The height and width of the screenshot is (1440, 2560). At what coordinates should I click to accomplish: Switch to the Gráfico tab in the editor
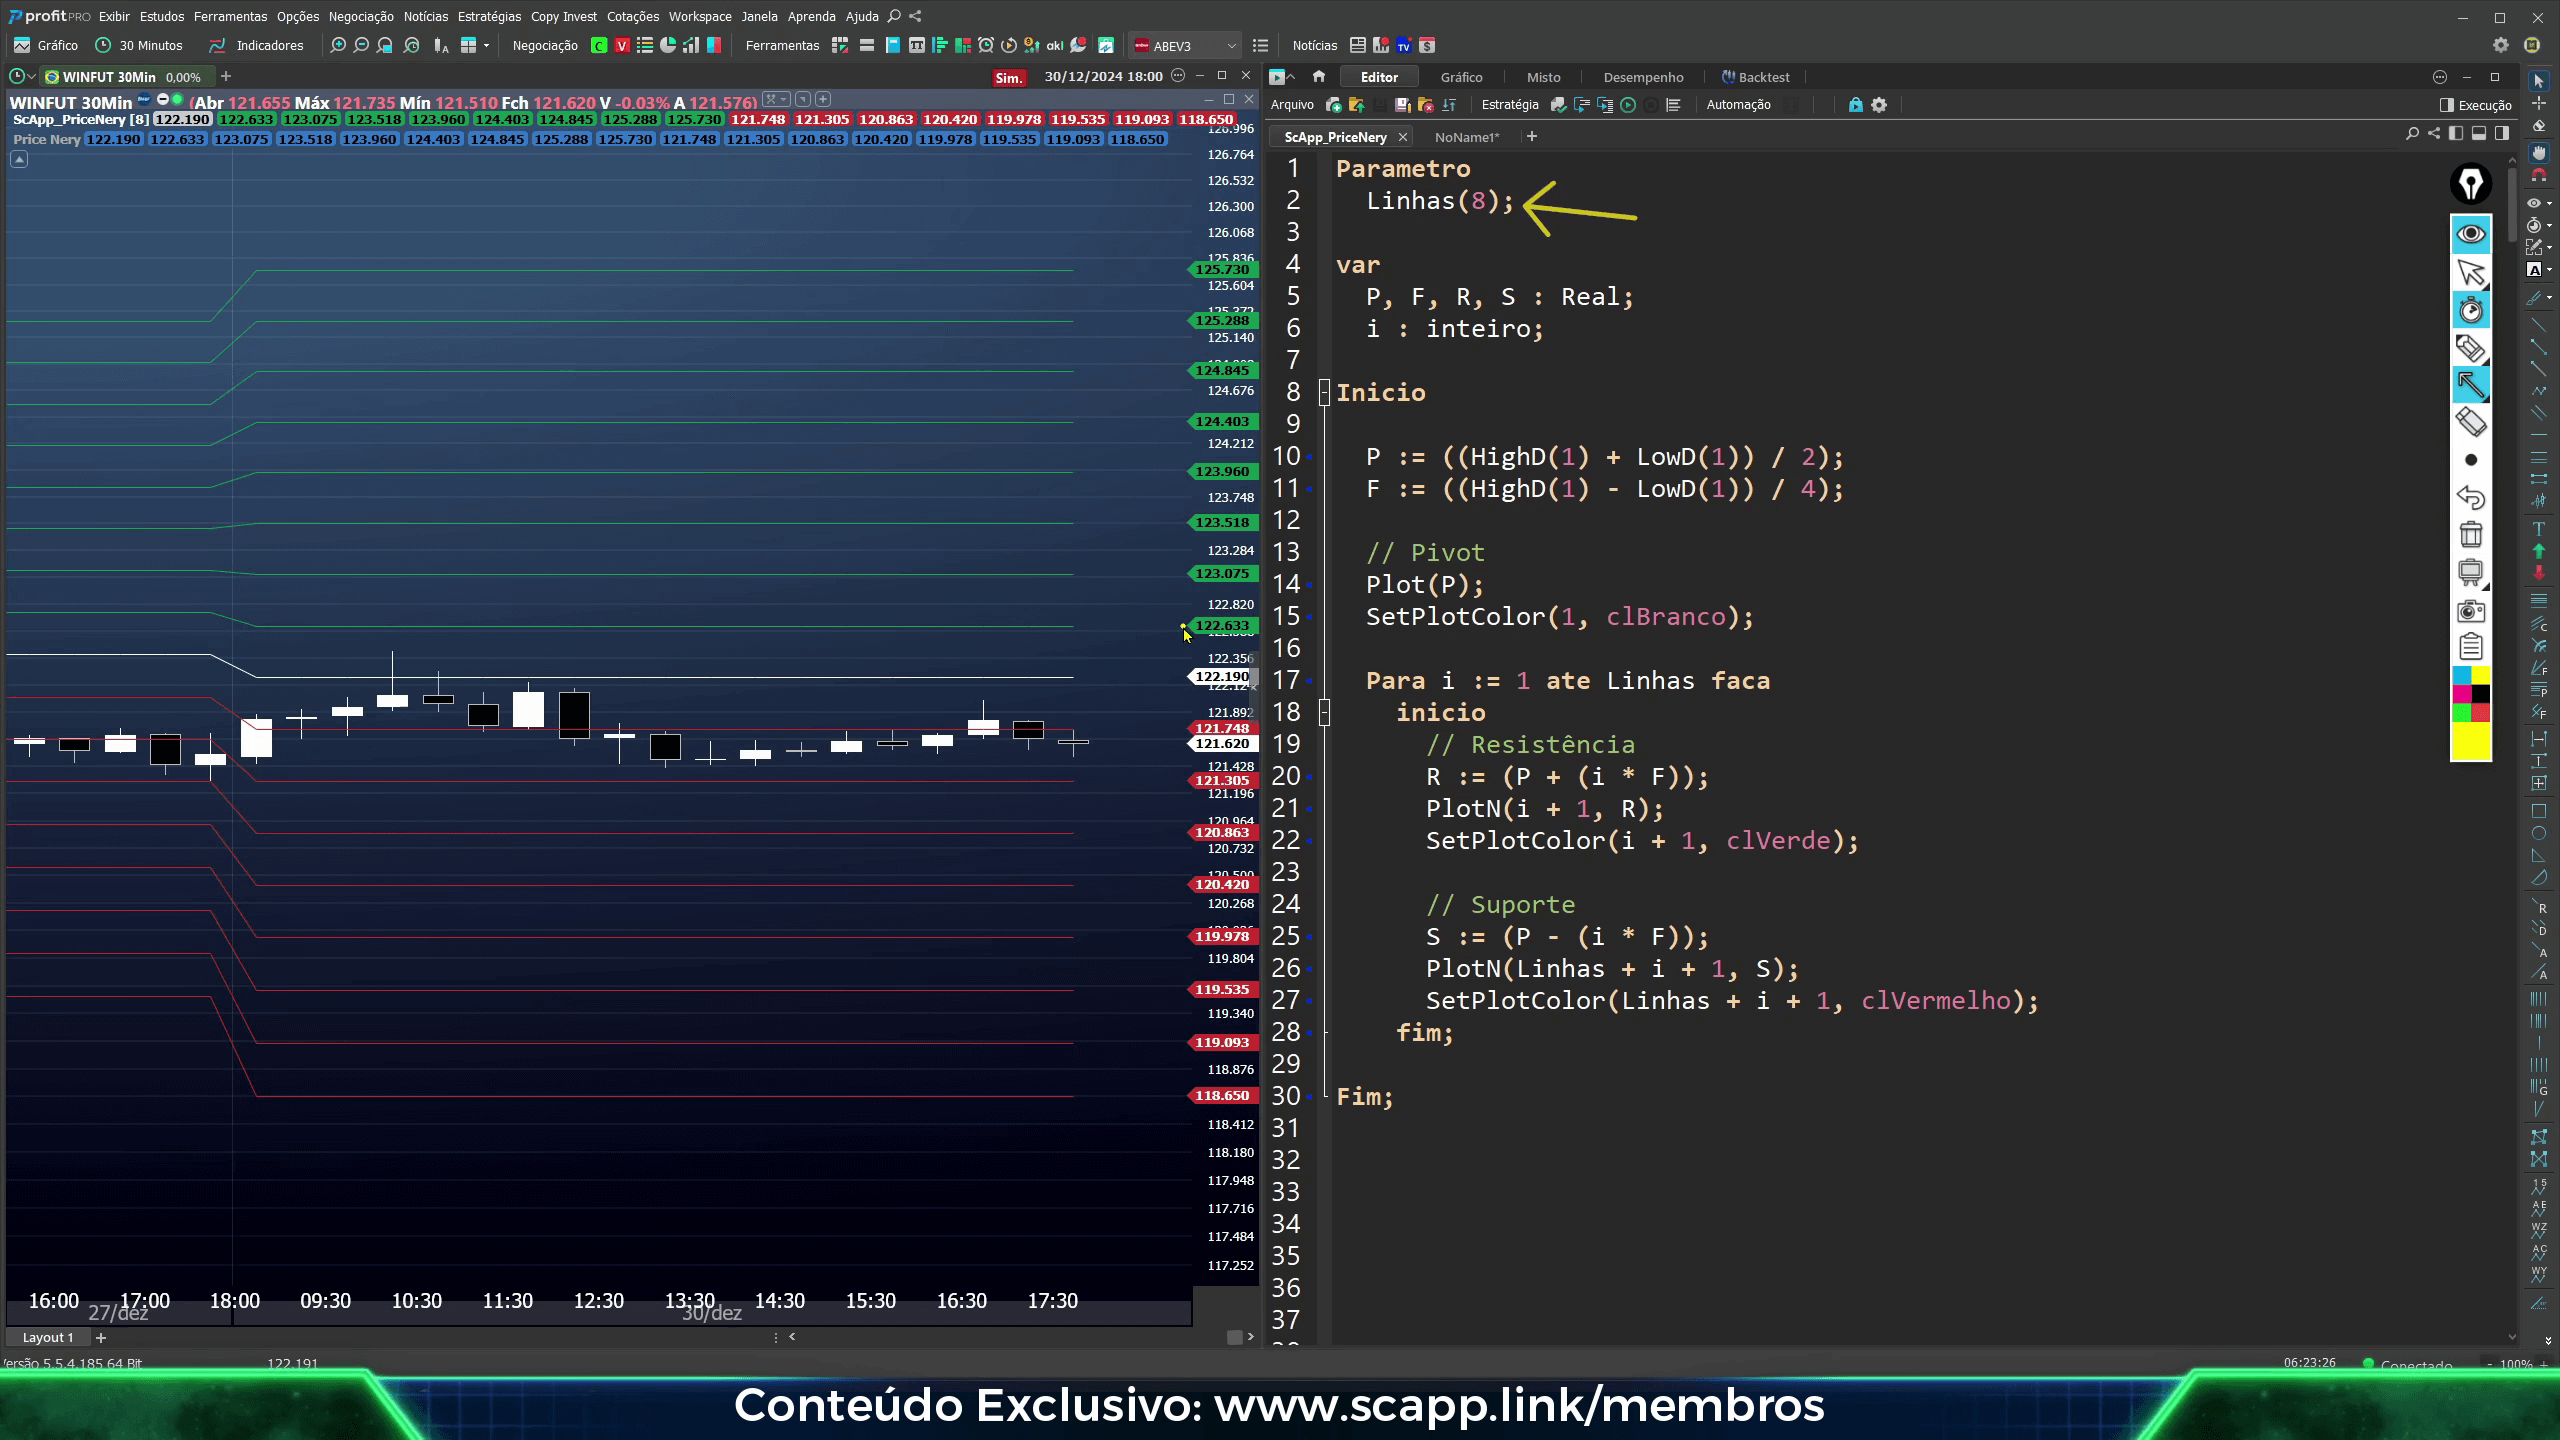pos(1461,77)
